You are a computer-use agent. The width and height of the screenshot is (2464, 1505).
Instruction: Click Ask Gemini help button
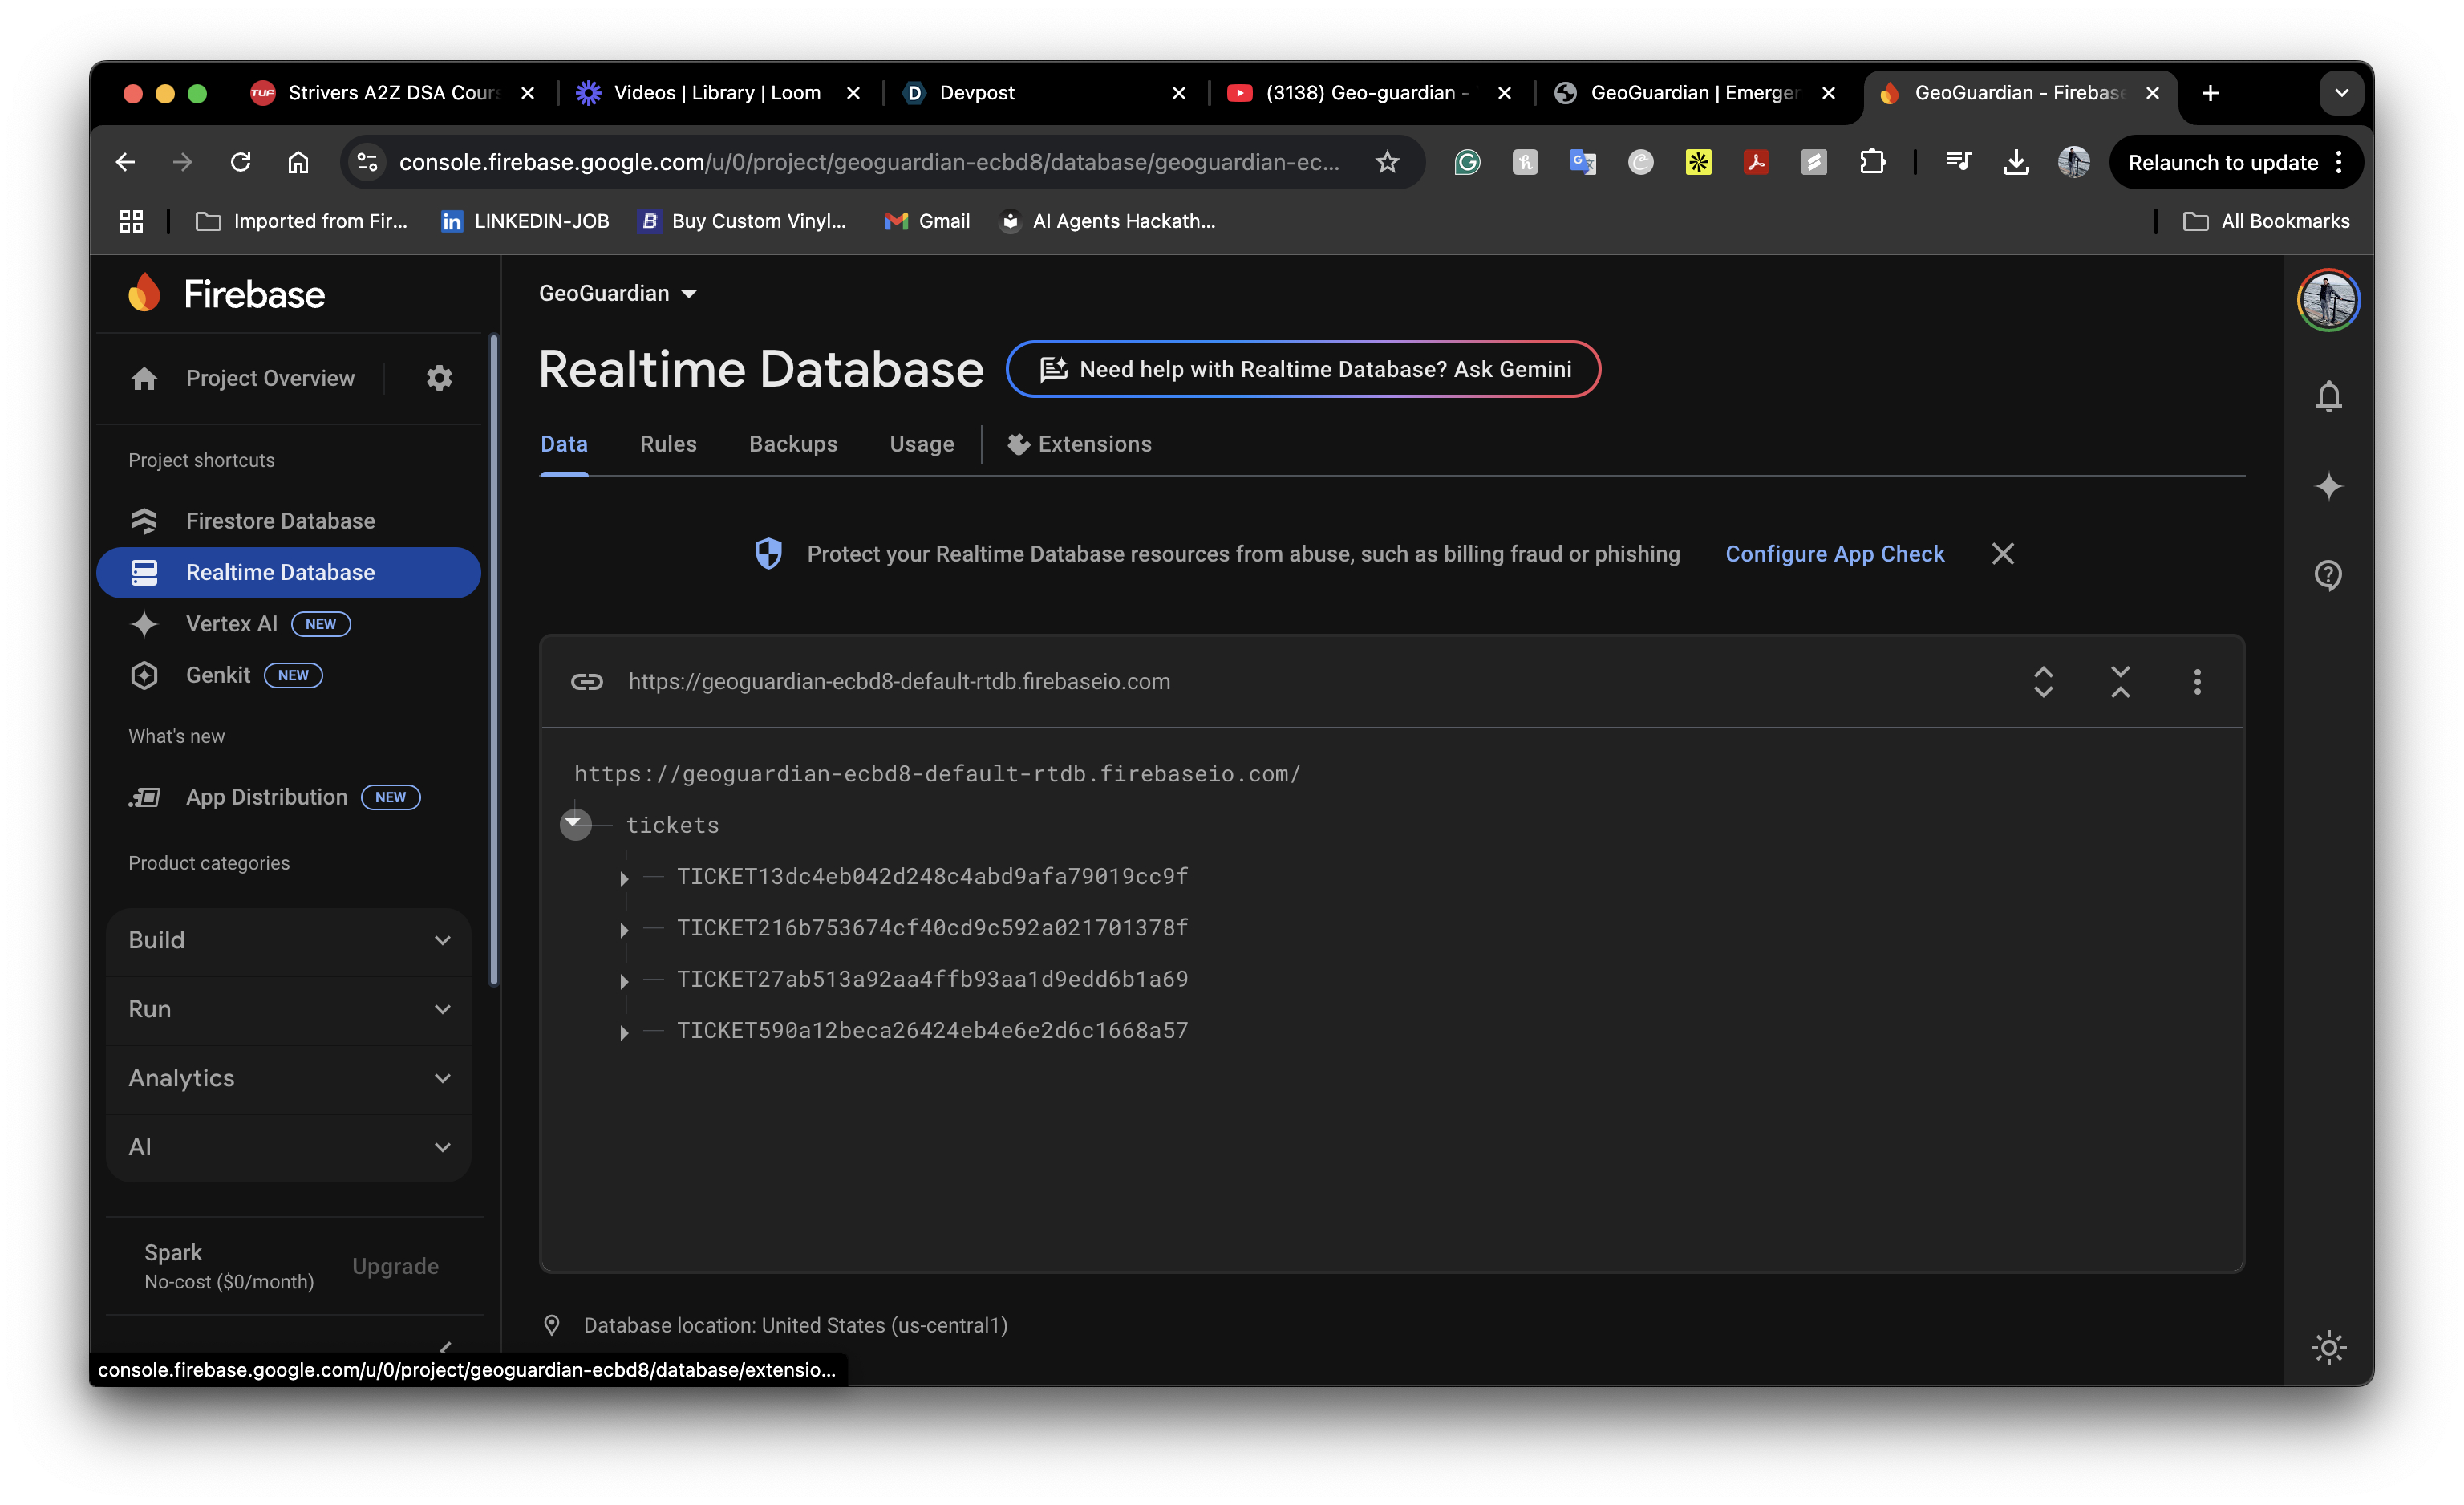tap(1303, 369)
